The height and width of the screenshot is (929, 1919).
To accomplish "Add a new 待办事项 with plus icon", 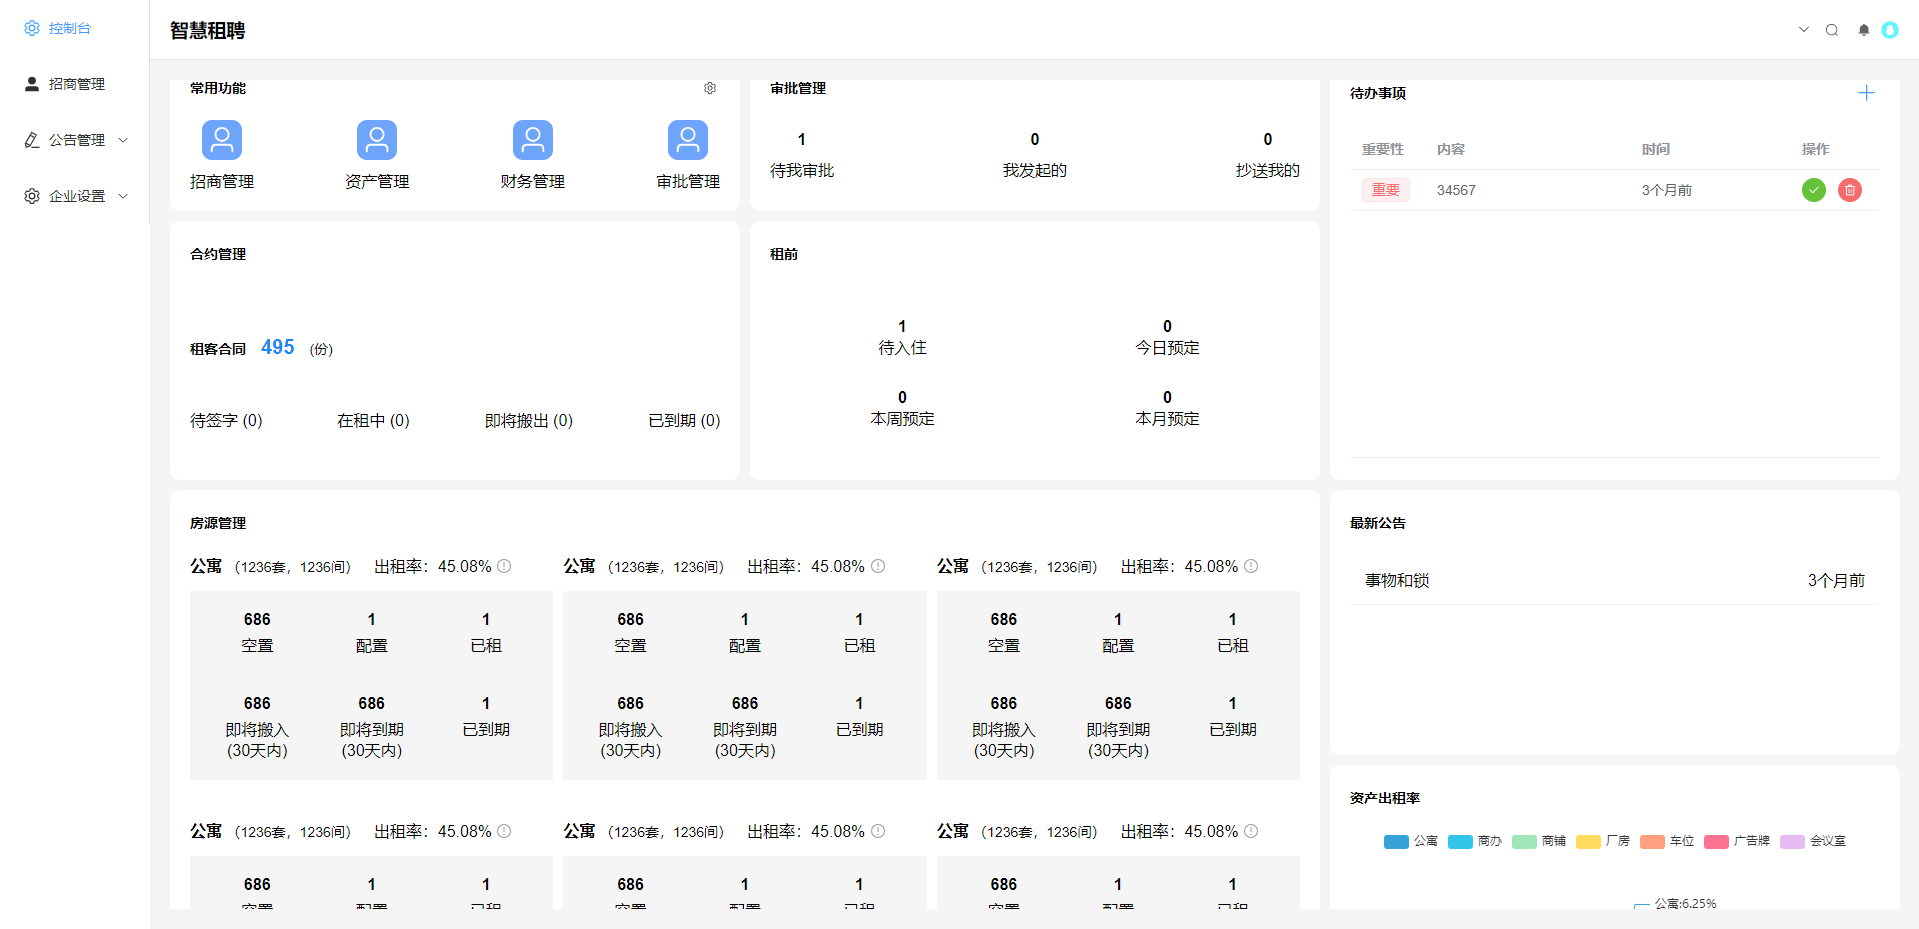I will [1866, 93].
